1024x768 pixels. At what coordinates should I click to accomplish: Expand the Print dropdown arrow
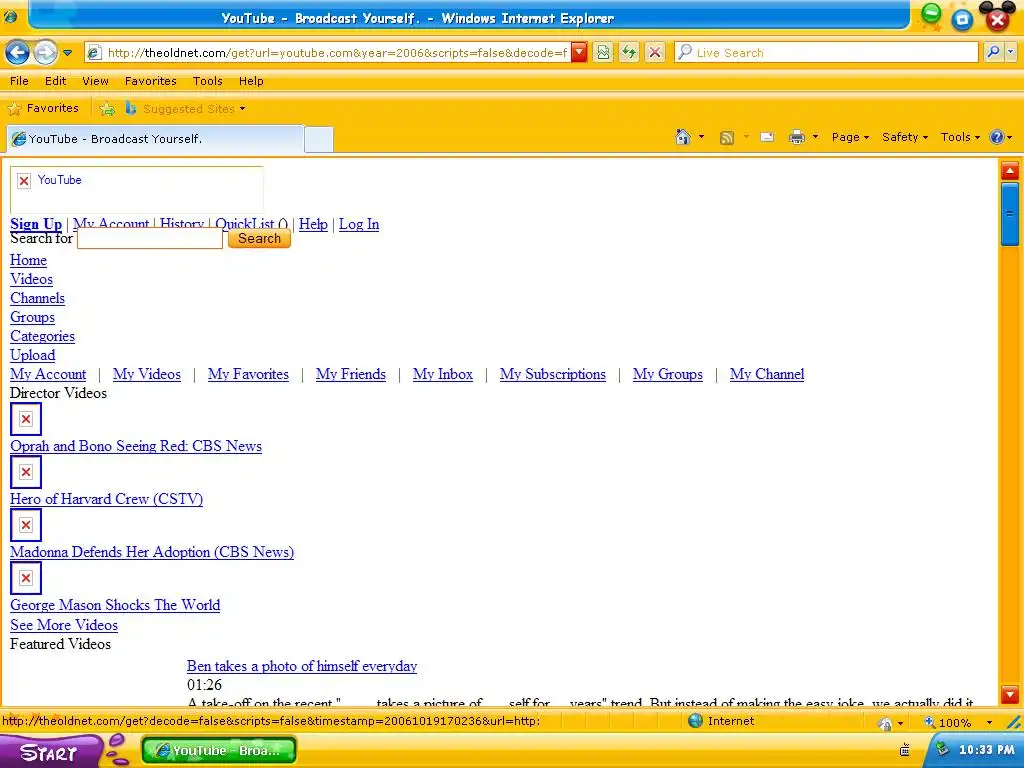[x=815, y=137]
